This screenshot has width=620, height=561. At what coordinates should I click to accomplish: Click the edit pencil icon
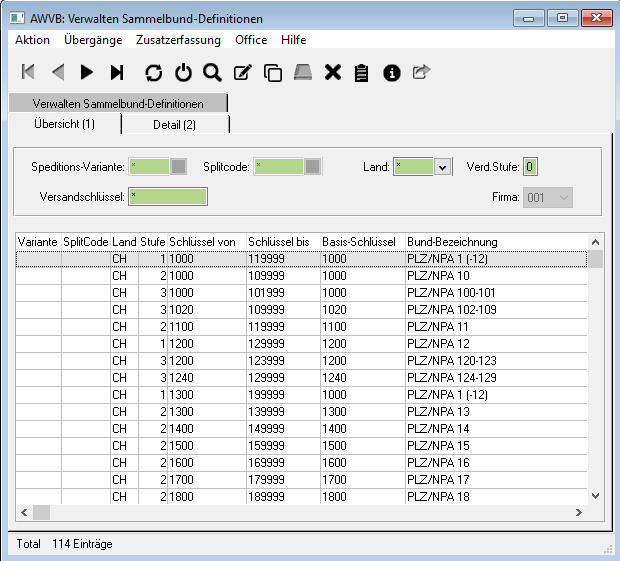pyautogui.click(x=242, y=72)
